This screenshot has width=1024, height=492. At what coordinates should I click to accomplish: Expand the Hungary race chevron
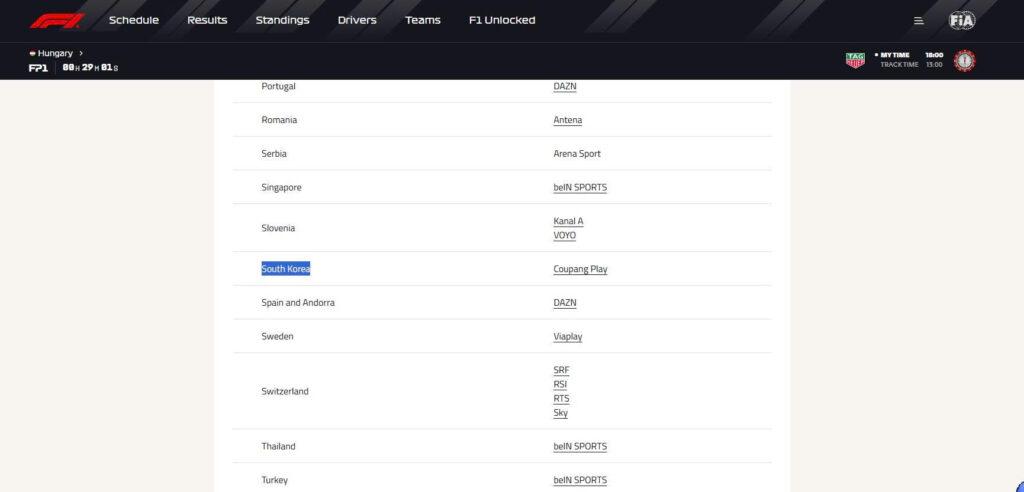(81, 53)
